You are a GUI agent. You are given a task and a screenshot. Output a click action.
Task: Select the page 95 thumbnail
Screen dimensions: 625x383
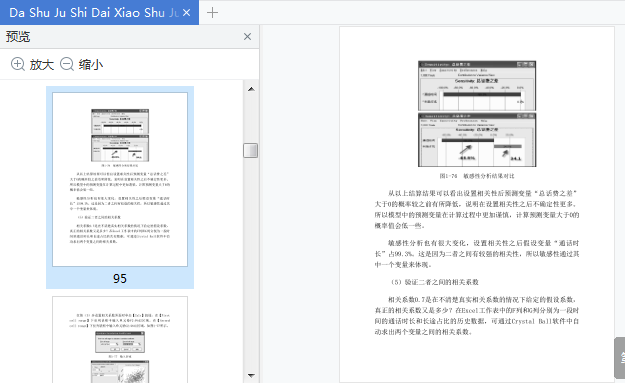pyautogui.click(x=120, y=179)
